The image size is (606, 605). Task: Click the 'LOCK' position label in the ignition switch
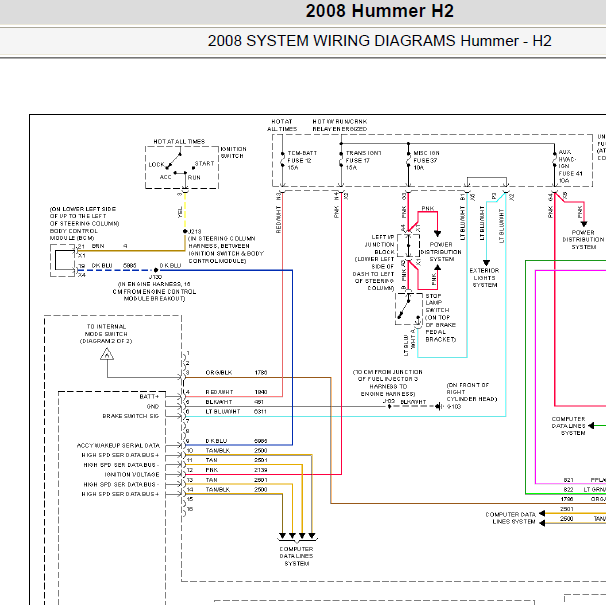coord(157,164)
